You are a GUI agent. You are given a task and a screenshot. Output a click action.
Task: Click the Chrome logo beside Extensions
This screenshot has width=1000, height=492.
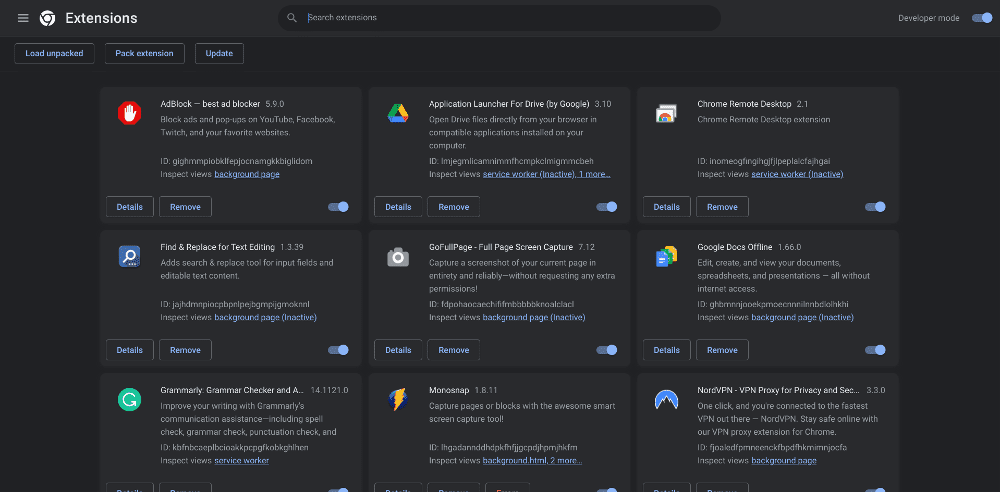[47, 18]
